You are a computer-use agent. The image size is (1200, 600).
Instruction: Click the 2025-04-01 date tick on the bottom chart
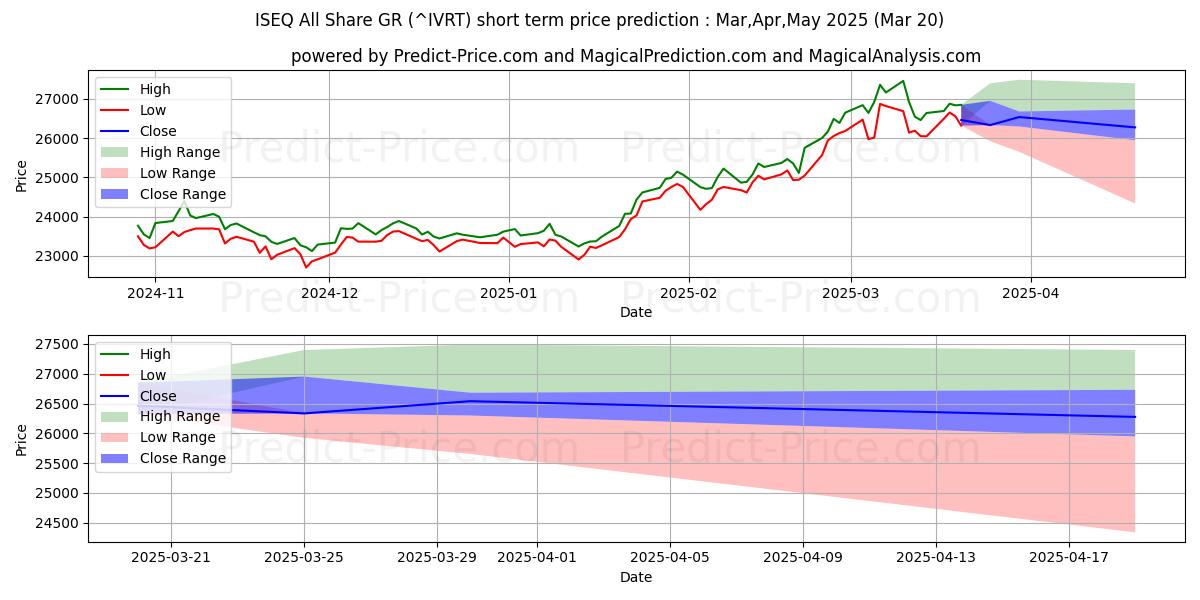point(537,558)
